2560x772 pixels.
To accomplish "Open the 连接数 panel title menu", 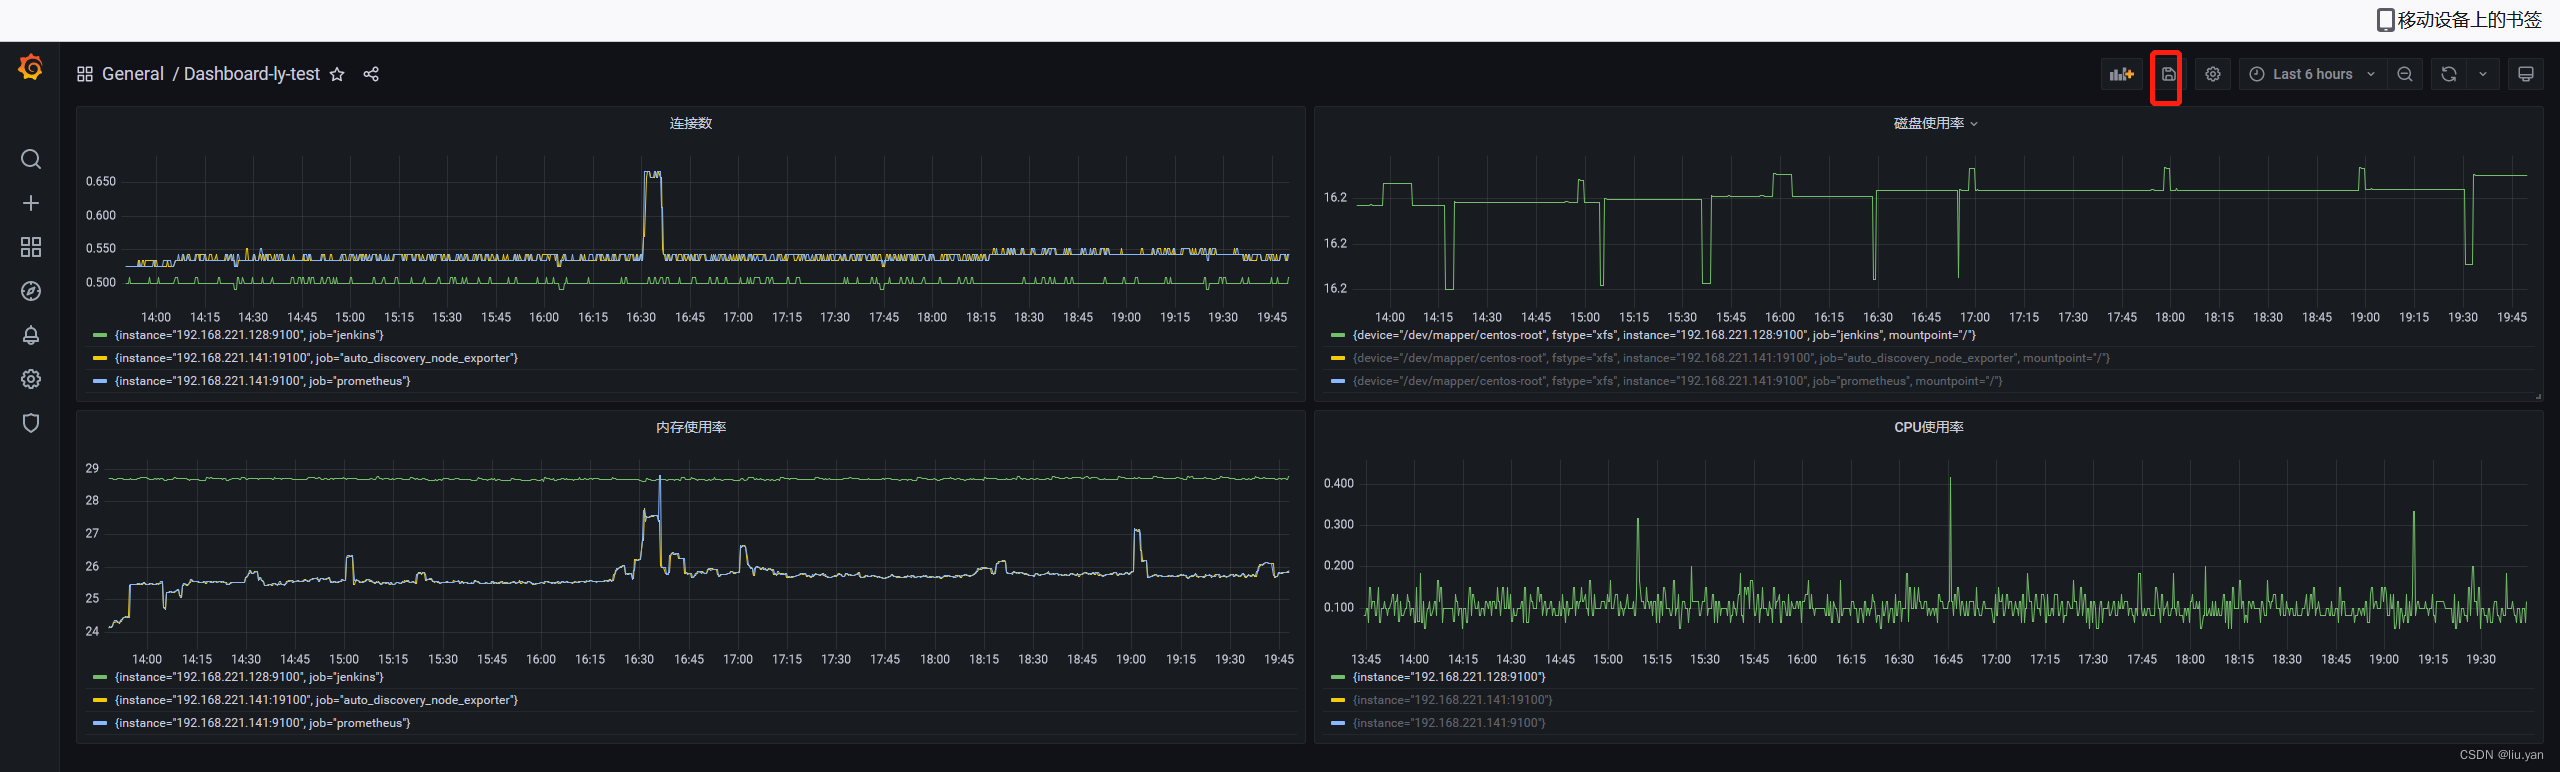I will pyautogui.click(x=691, y=123).
